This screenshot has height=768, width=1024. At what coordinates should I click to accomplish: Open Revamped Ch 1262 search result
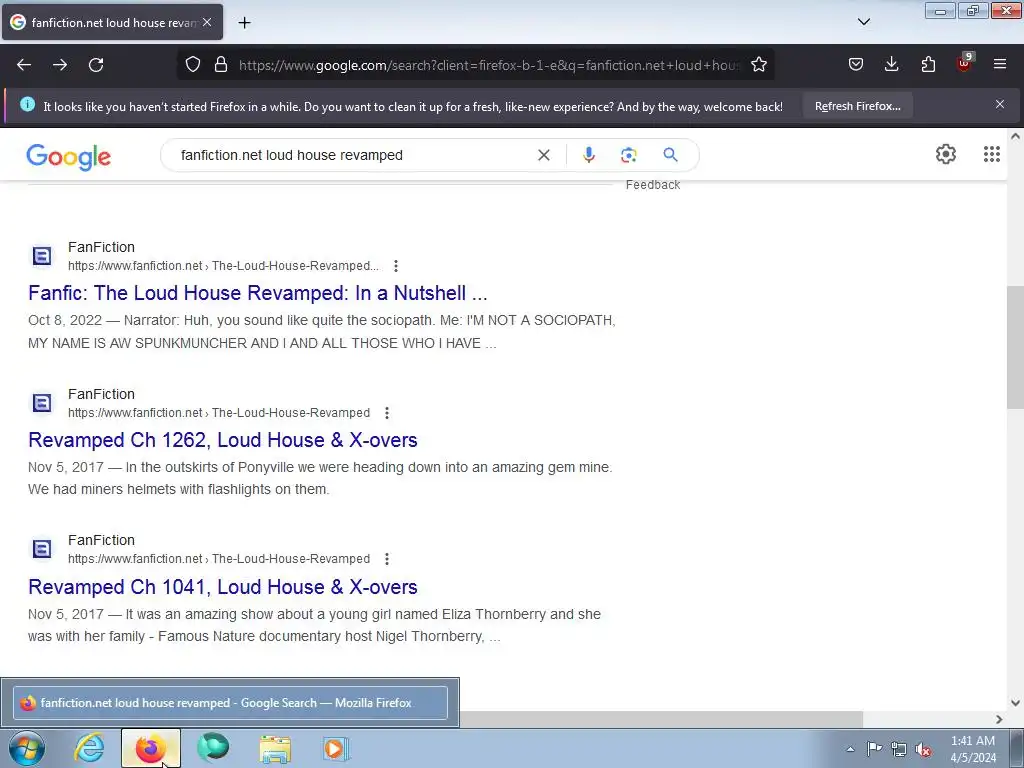click(223, 440)
